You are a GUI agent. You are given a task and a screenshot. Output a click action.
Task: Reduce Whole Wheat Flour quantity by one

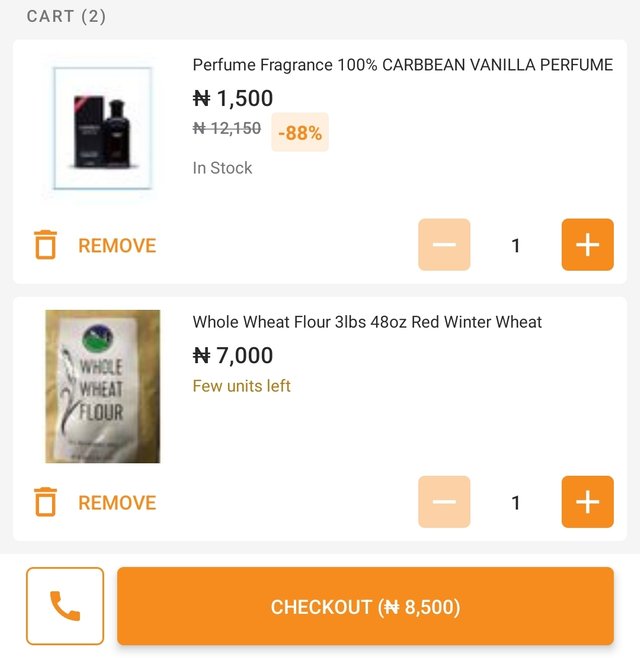coord(444,502)
